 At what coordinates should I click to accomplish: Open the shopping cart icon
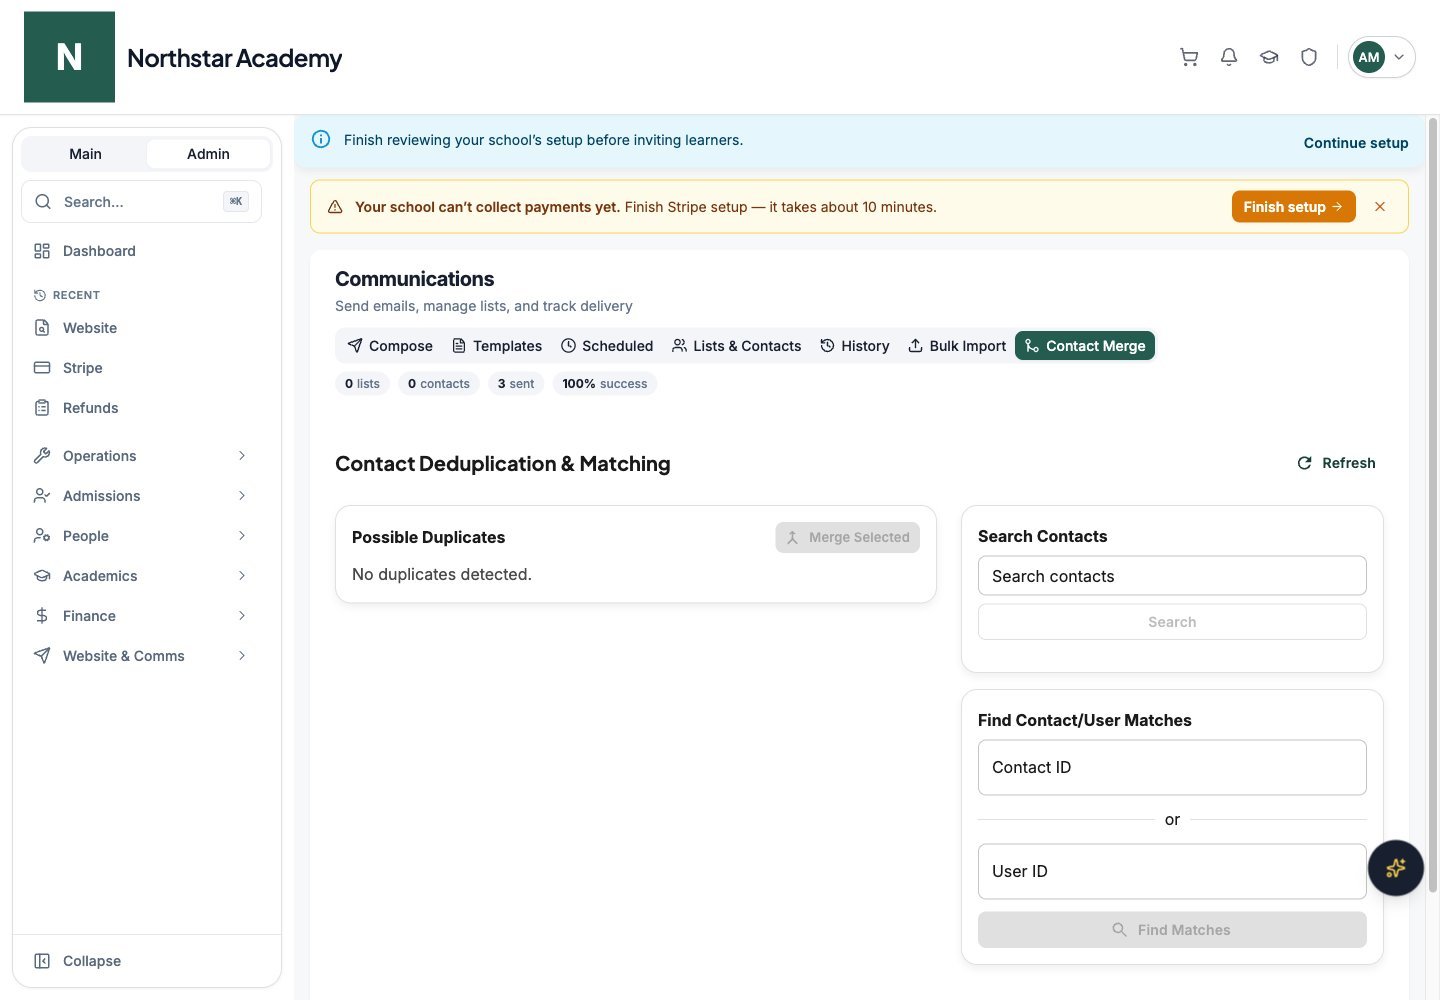coord(1189,57)
